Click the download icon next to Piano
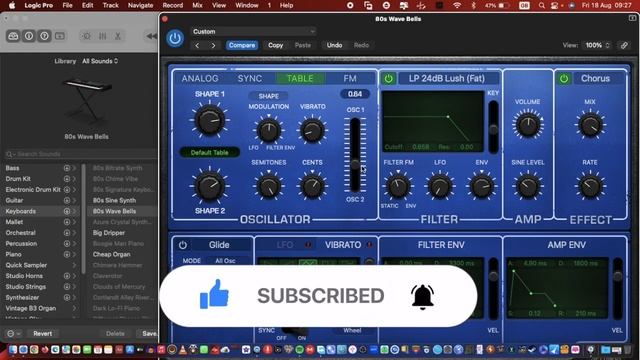 coord(67,254)
